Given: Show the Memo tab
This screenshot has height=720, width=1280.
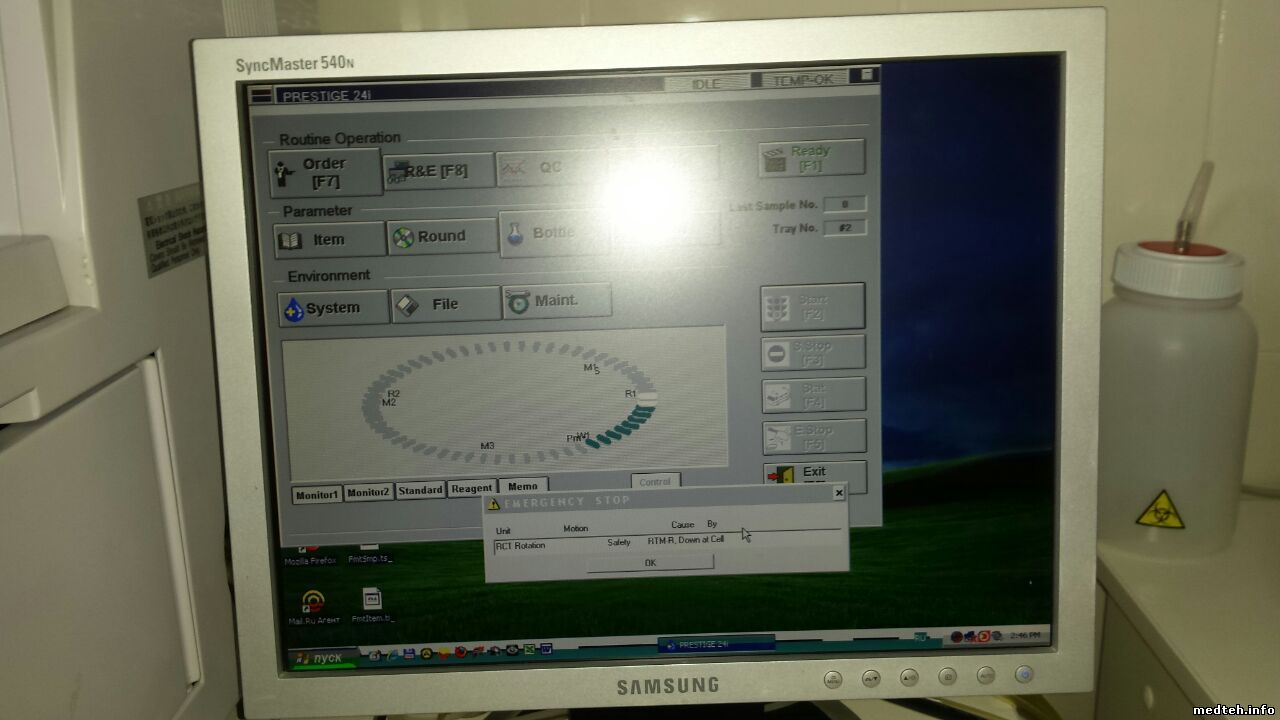Looking at the screenshot, I should (x=523, y=487).
